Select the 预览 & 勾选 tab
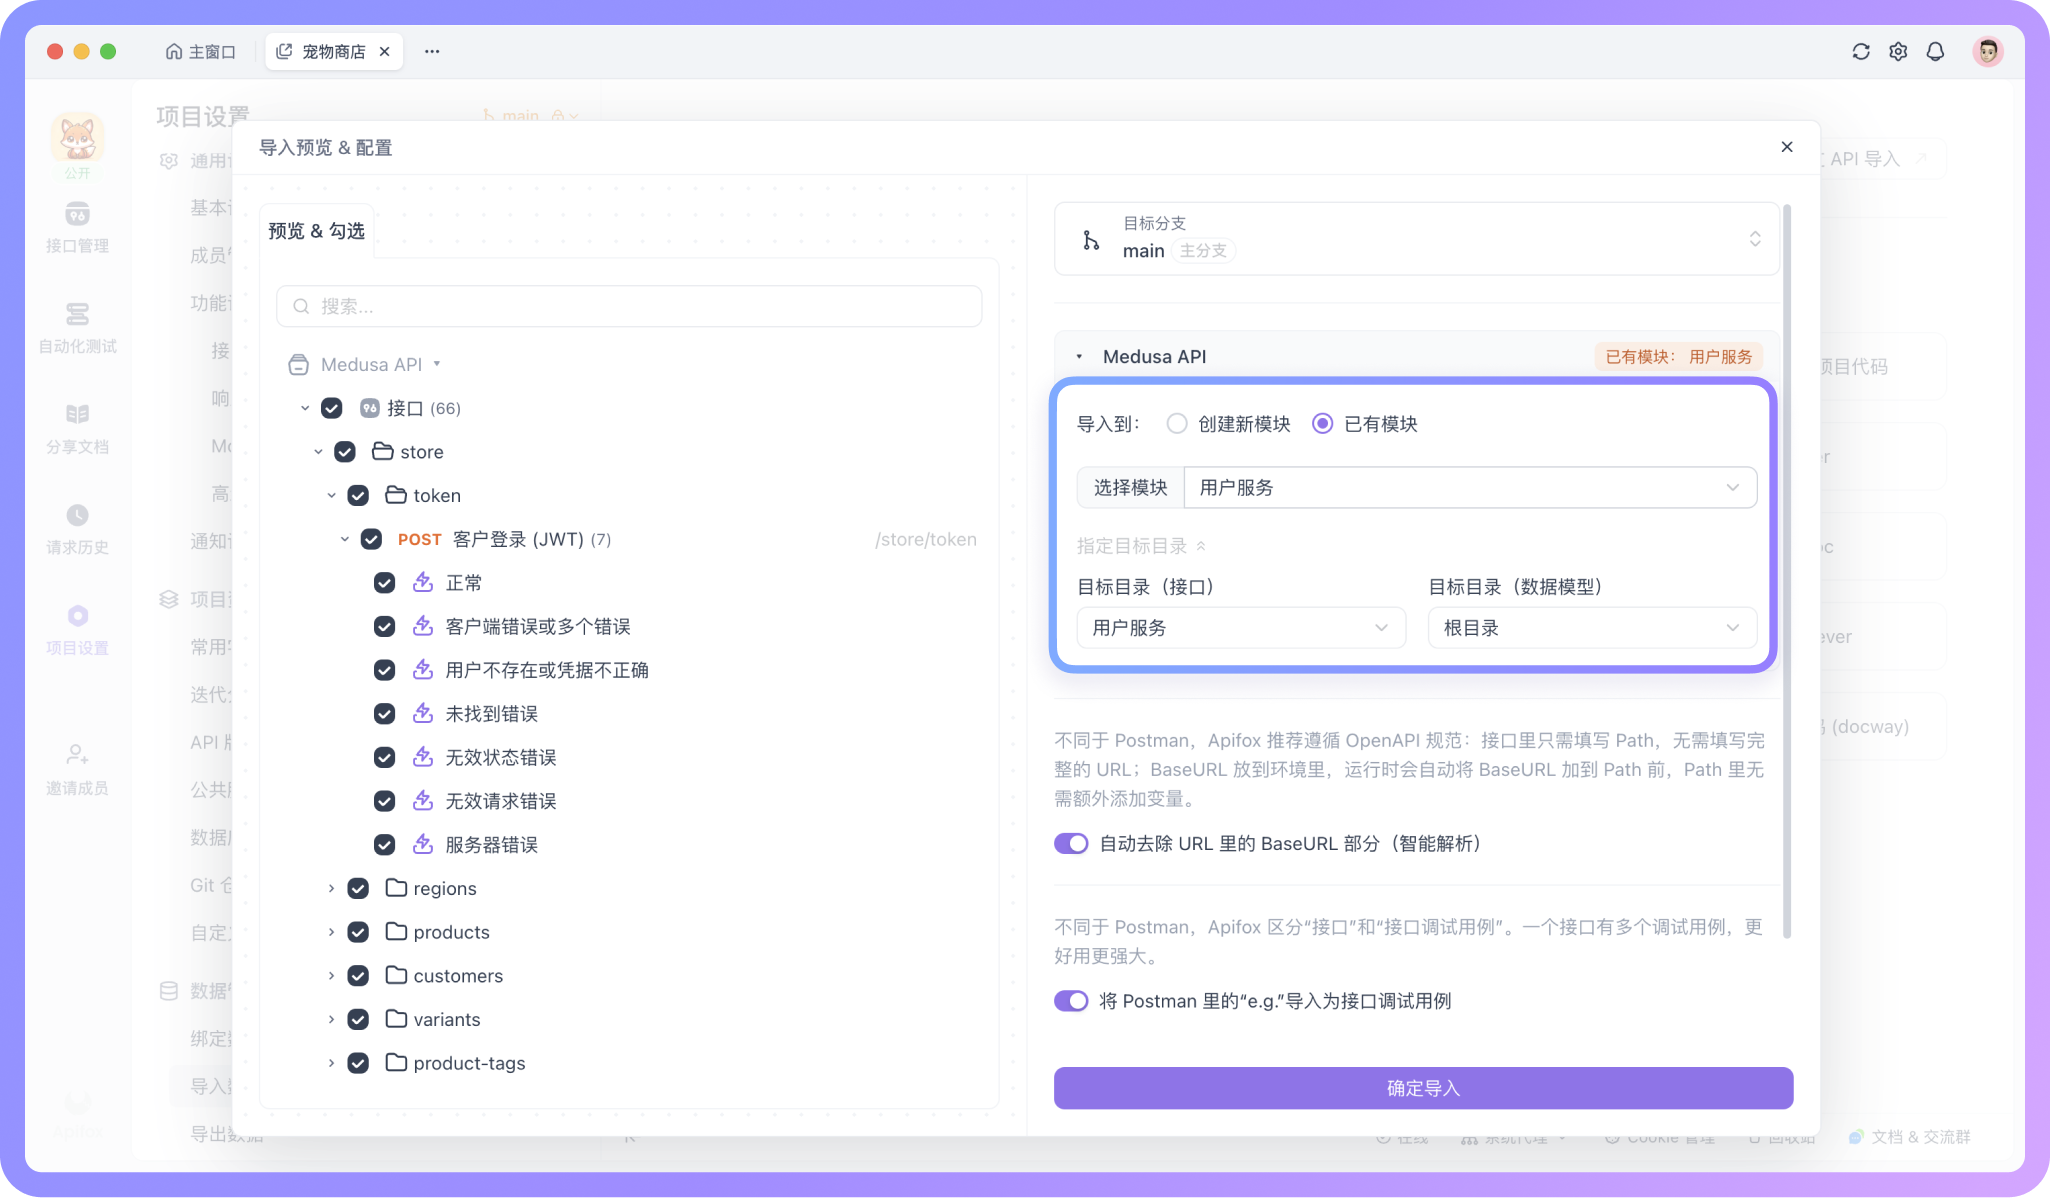 (x=316, y=230)
